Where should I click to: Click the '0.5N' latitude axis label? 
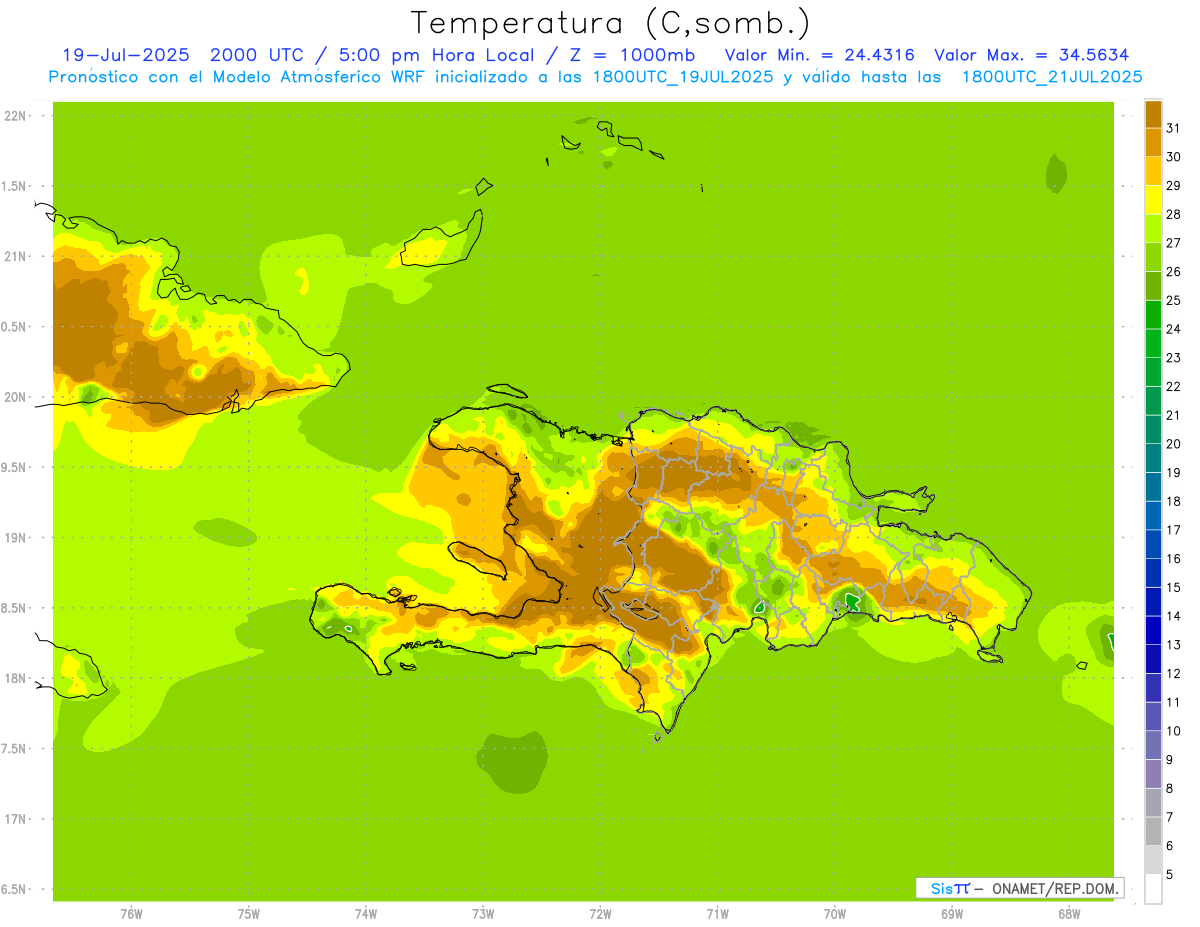(x=13, y=327)
